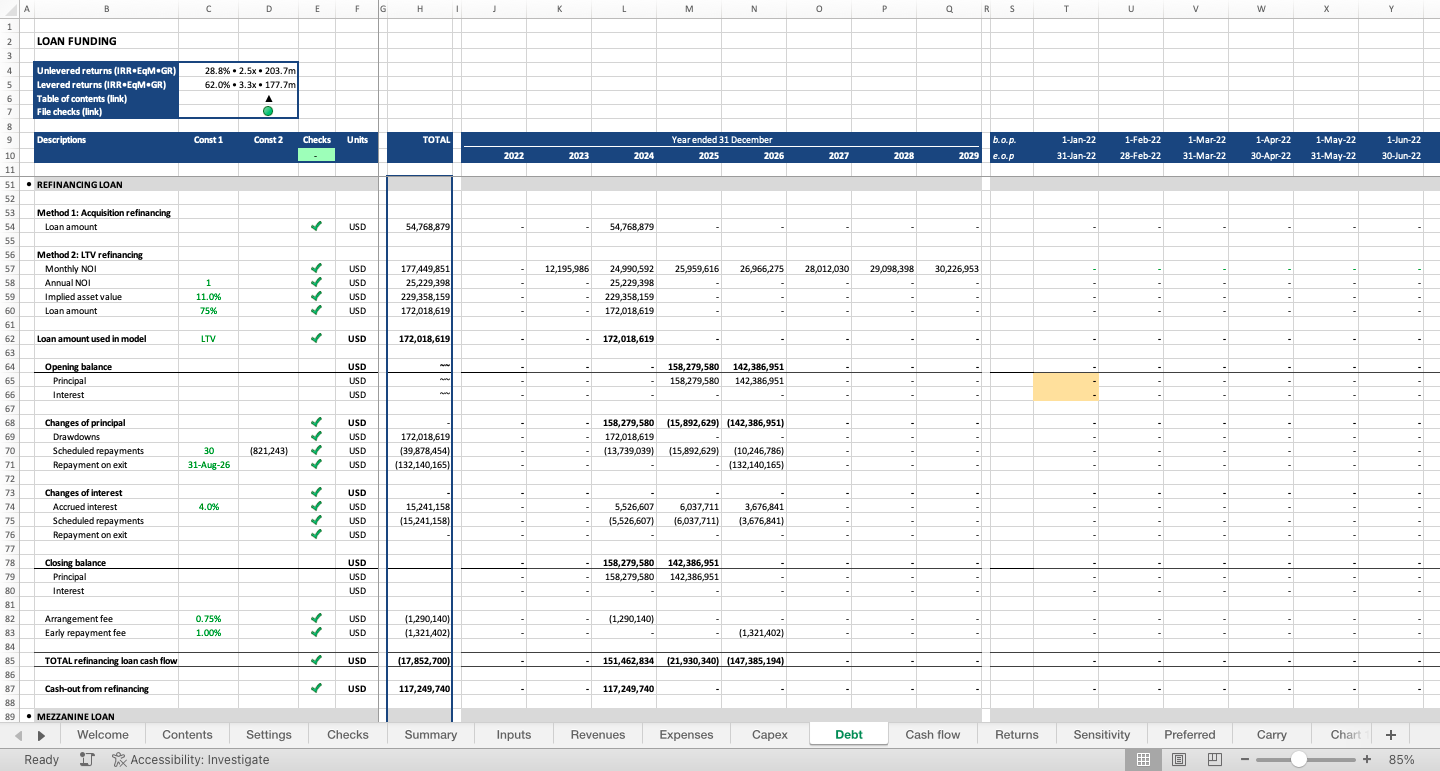The height and width of the screenshot is (771, 1440).
Task: Click the Ready status indicator
Action: pos(41,760)
